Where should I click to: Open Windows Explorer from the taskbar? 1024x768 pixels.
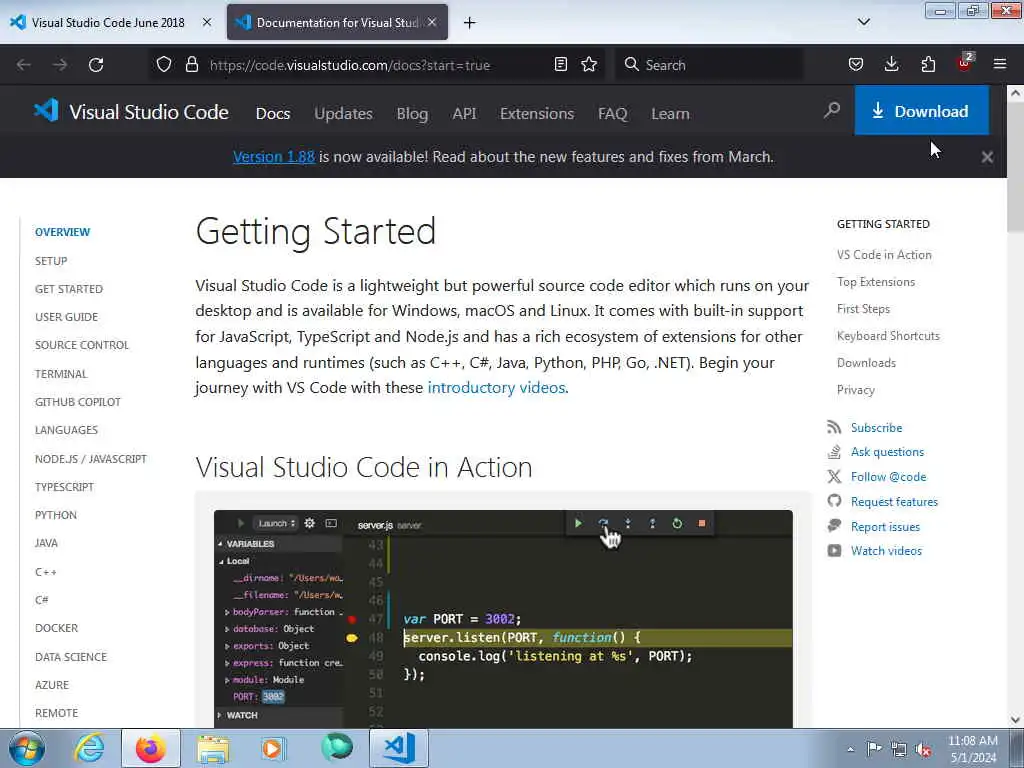tap(213, 748)
